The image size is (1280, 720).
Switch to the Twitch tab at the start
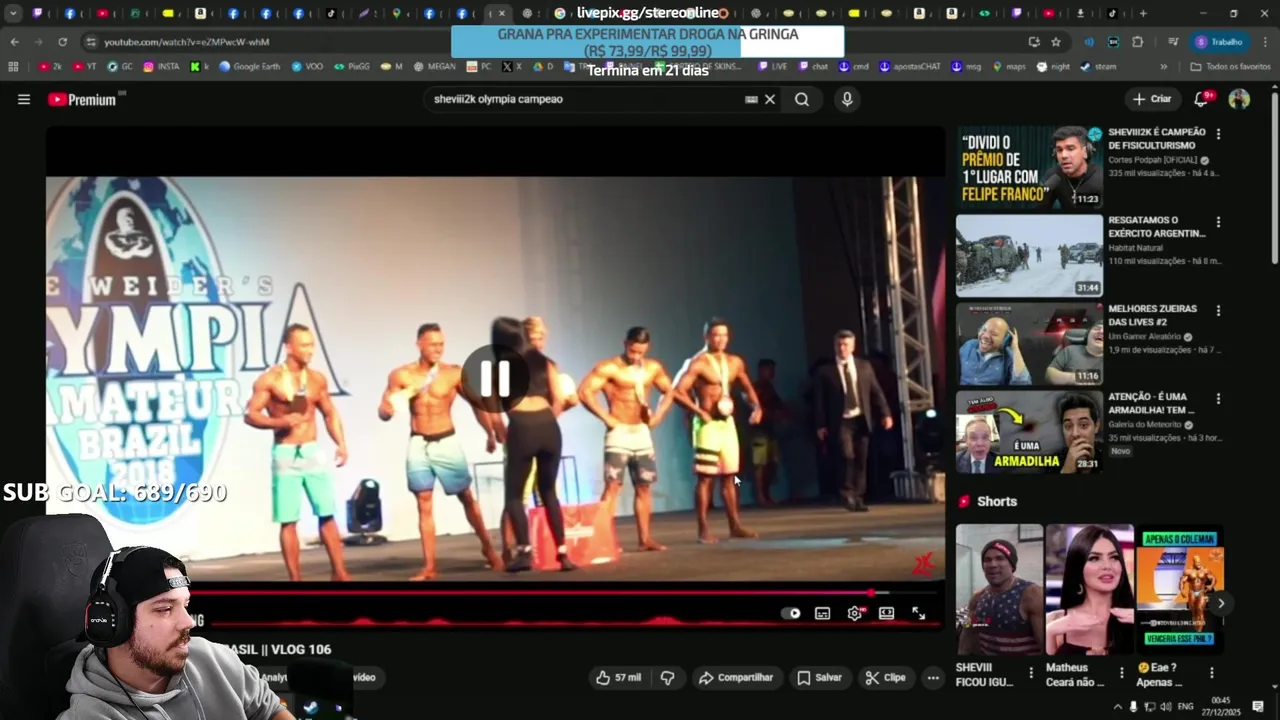coord(37,14)
